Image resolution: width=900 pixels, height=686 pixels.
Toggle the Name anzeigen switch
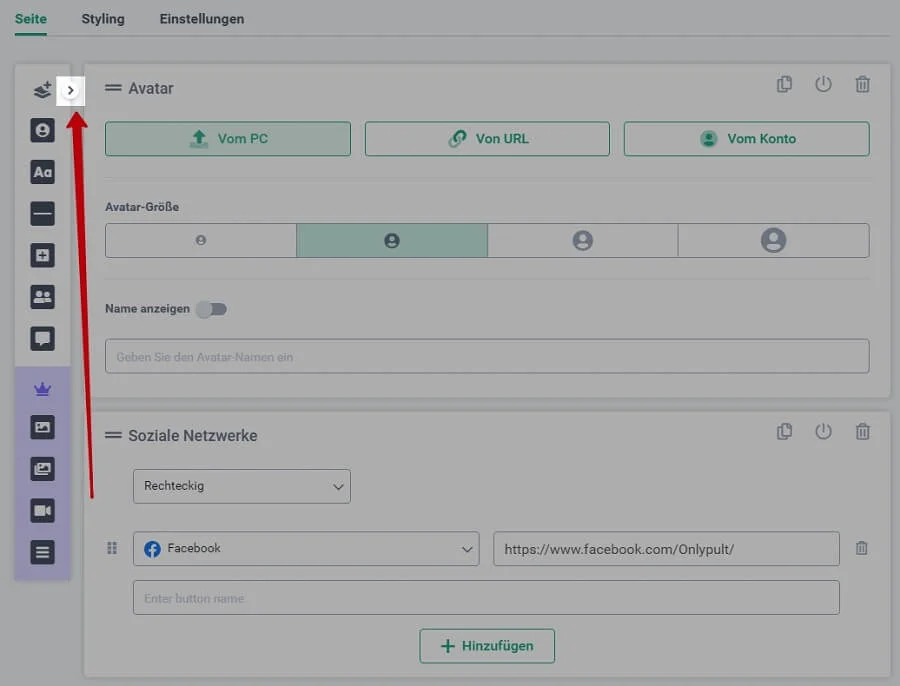(211, 309)
